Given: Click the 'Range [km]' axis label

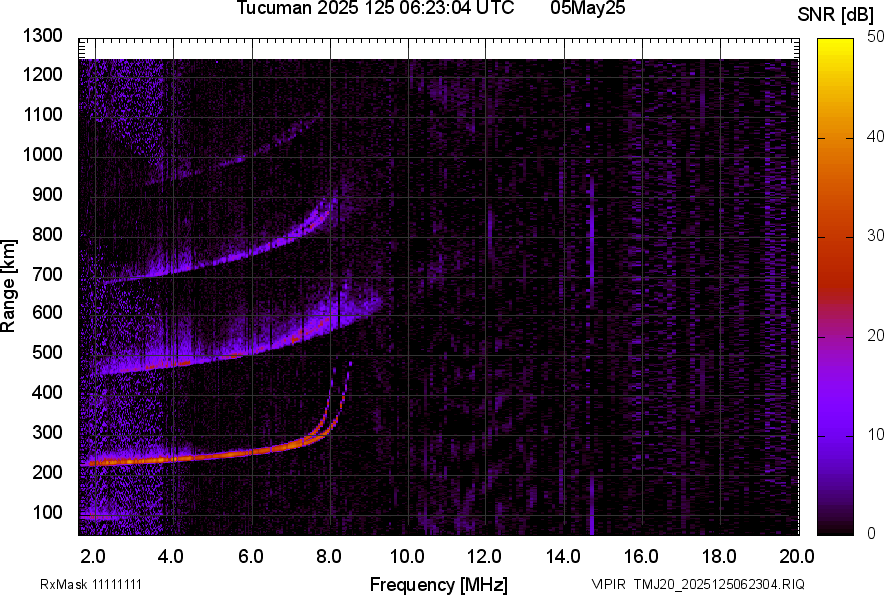Looking at the screenshot, I should coord(8,286).
